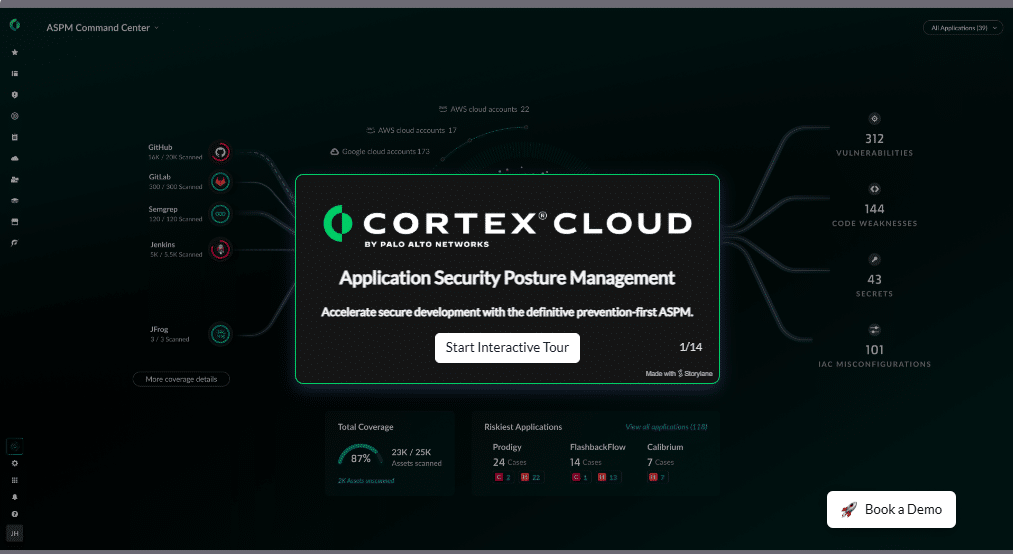Viewport: 1013px width, 554px height.
Task: Click More coverage details button
Action: [x=181, y=379]
